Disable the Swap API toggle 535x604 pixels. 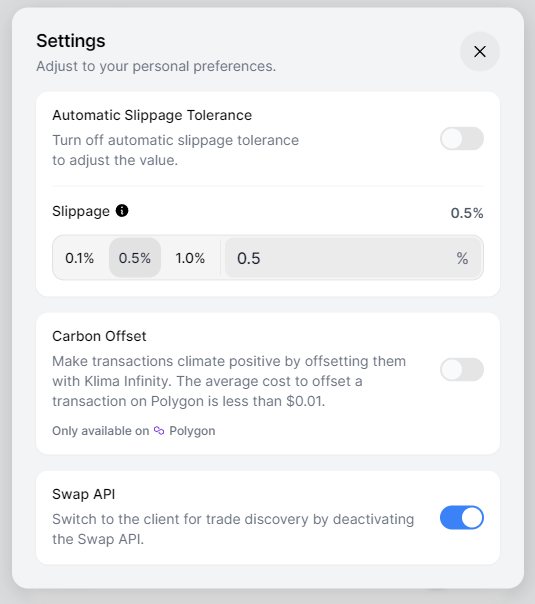pos(462,518)
